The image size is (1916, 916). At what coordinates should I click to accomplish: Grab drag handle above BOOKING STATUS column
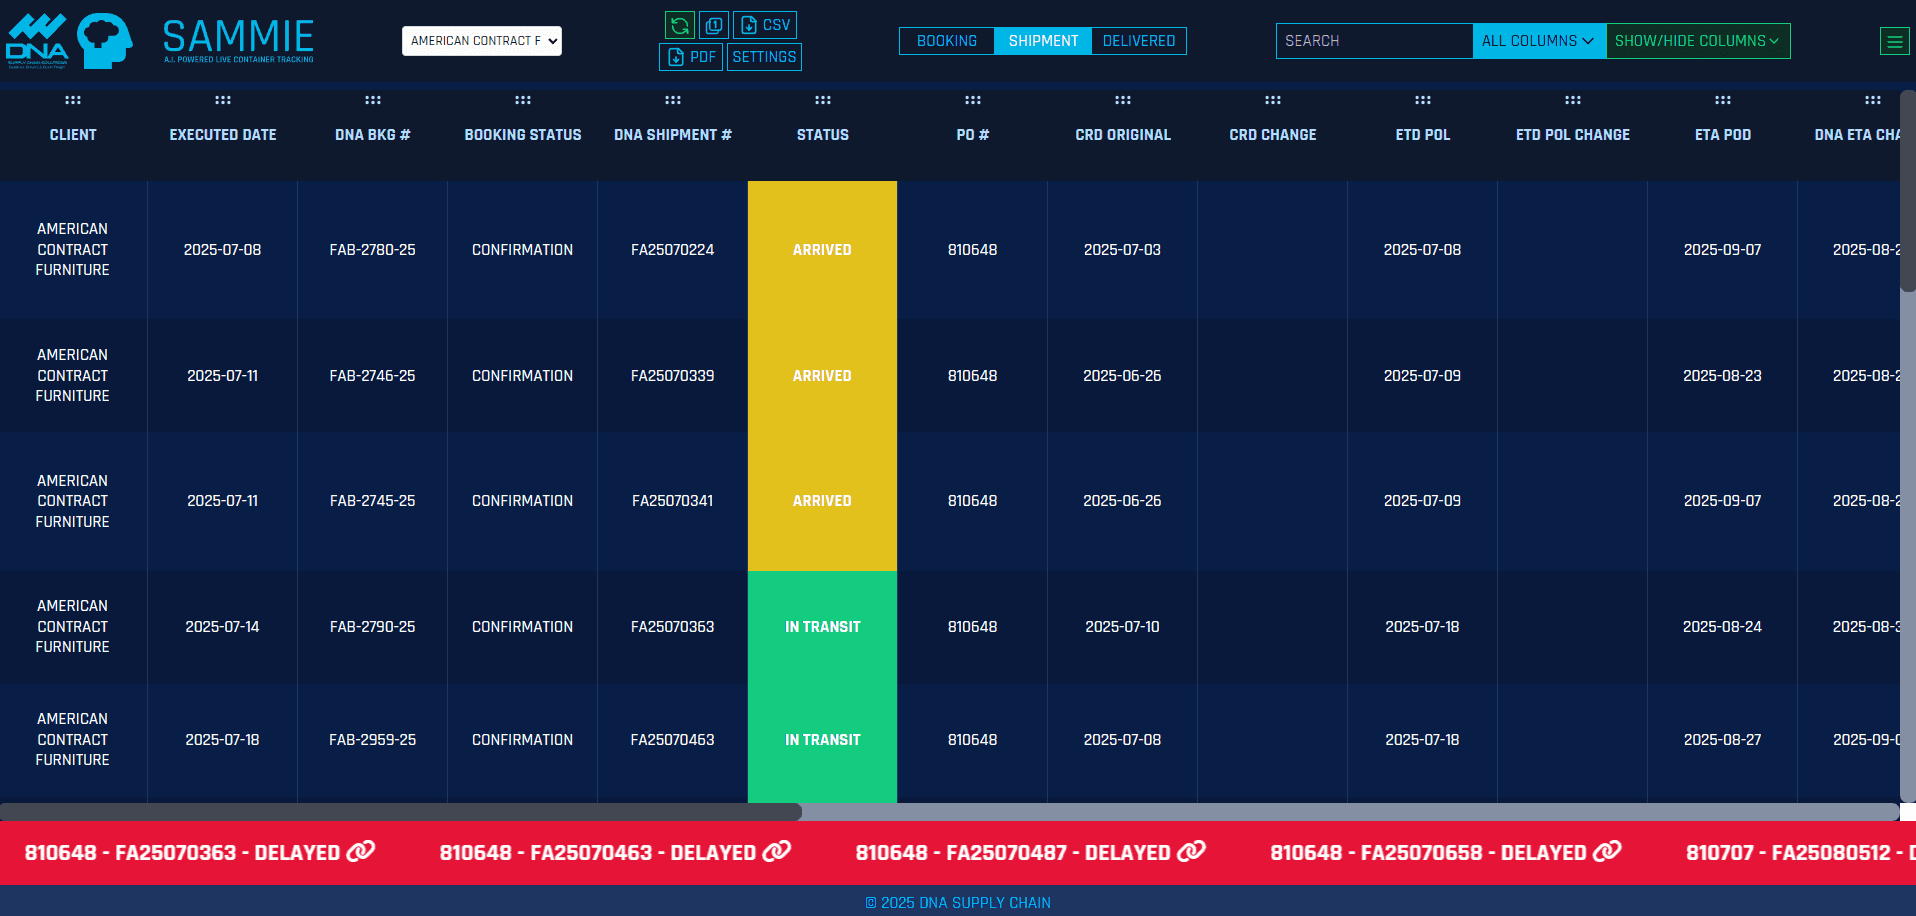523,100
